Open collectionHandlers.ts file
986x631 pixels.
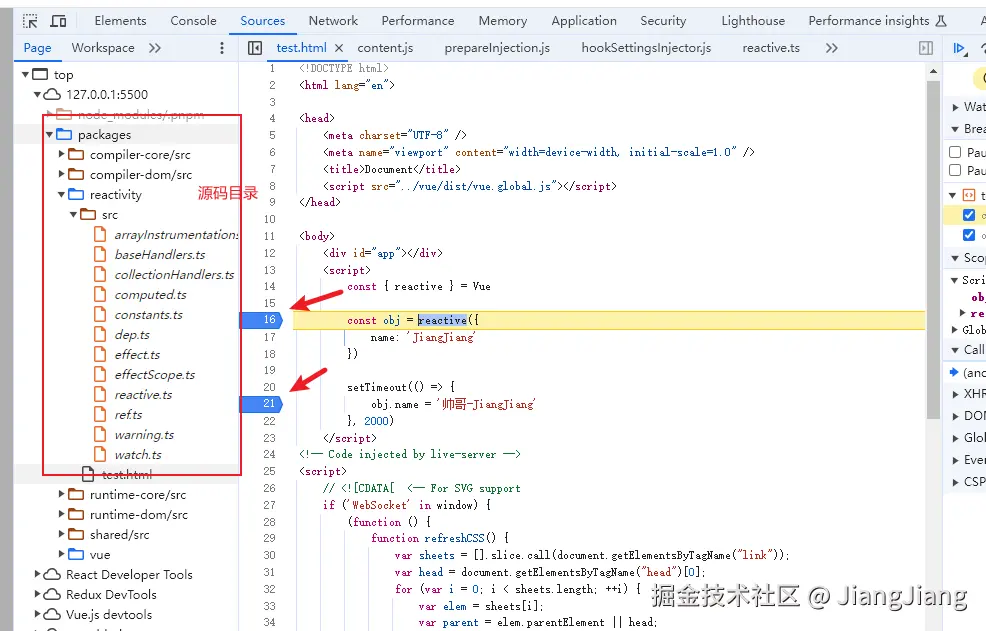pos(174,275)
